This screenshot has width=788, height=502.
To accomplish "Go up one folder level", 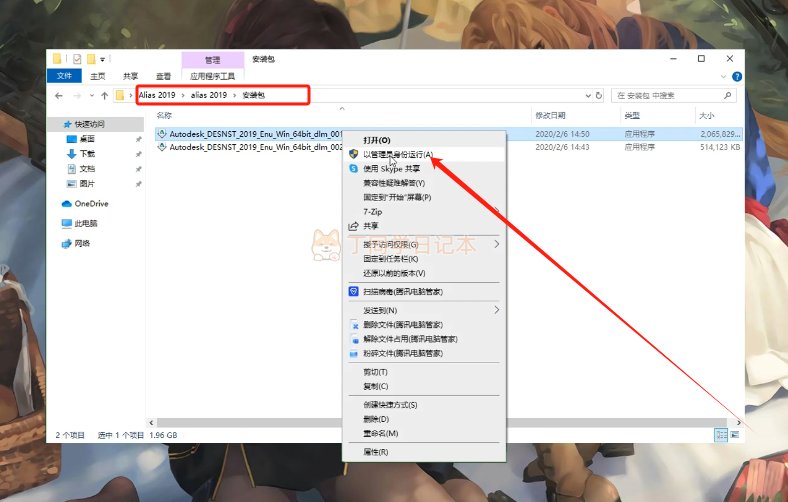I will 105,95.
